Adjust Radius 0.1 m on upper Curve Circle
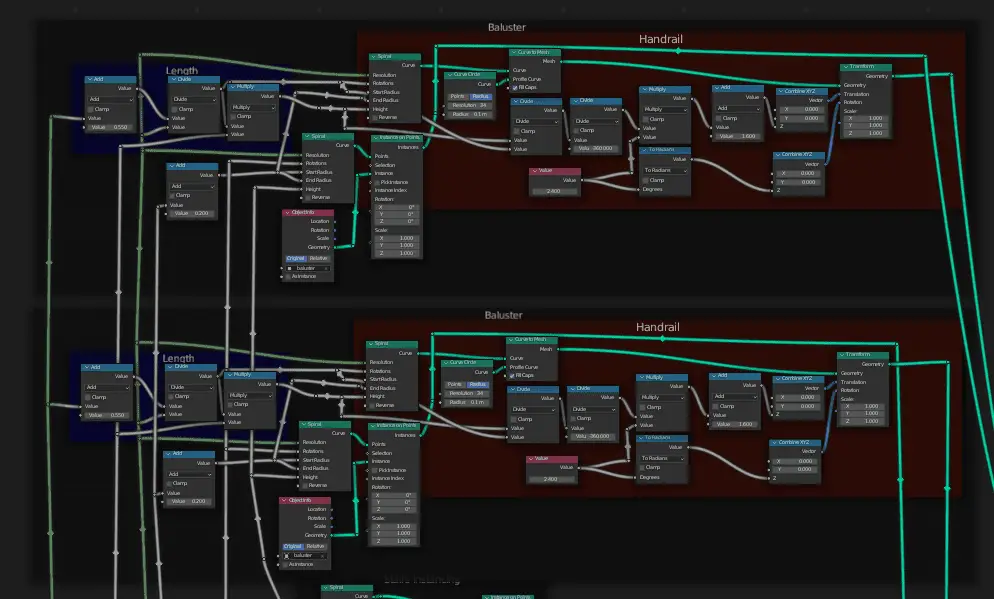 point(470,114)
